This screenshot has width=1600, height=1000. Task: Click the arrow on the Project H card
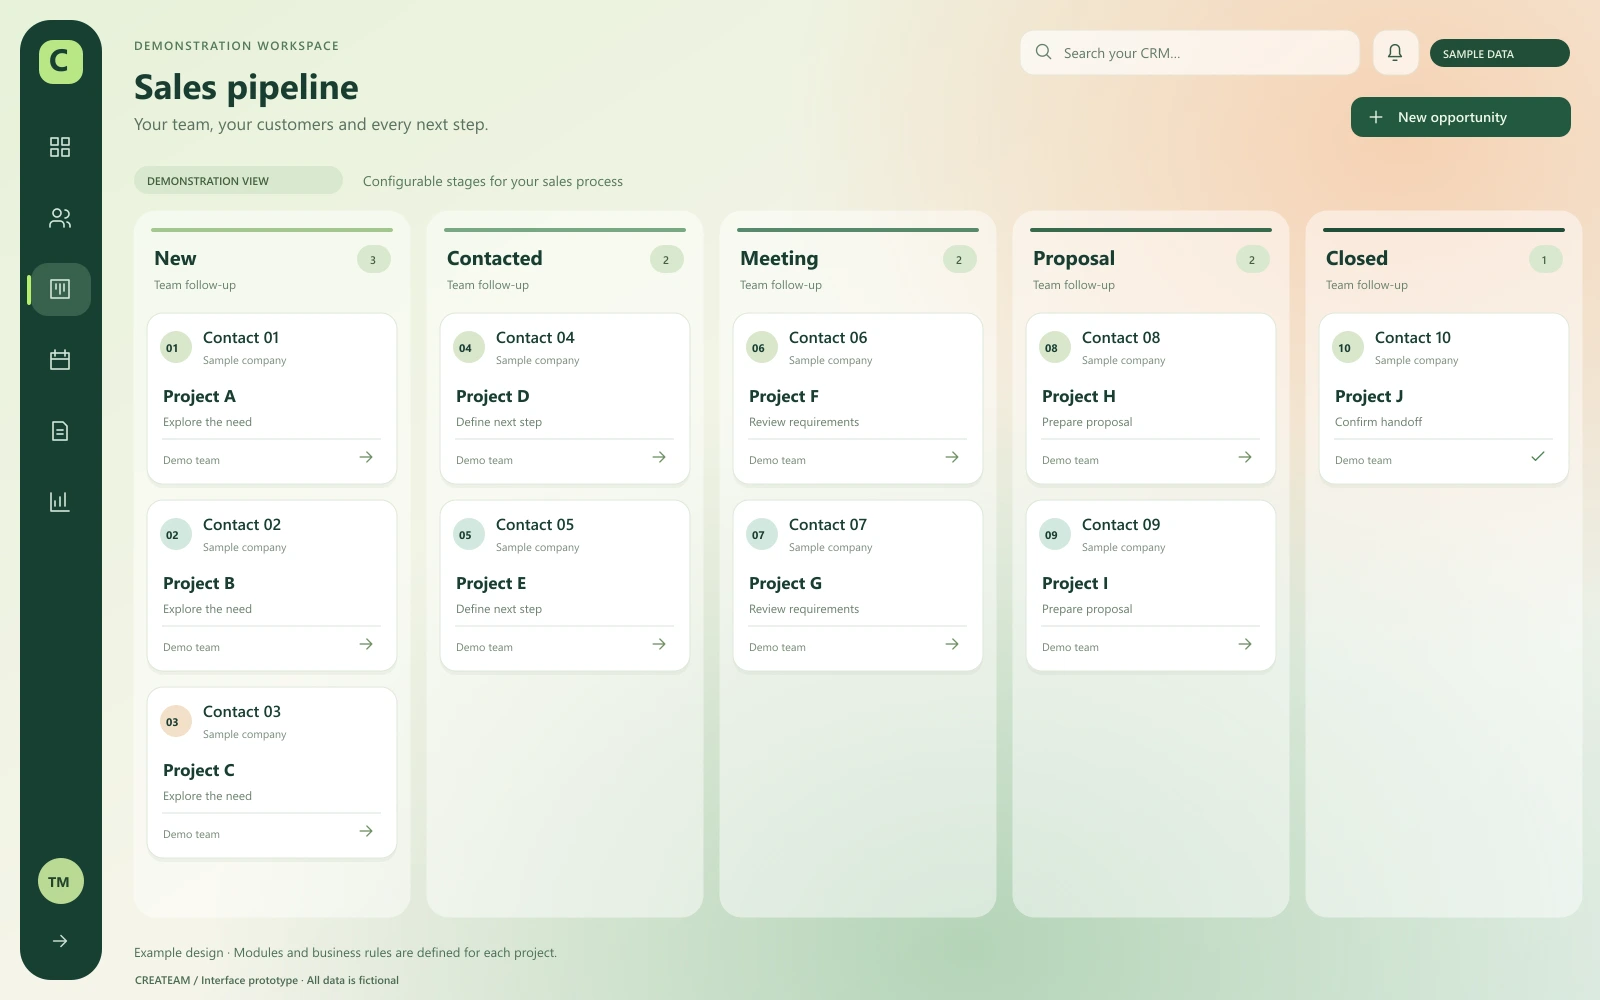click(1245, 457)
